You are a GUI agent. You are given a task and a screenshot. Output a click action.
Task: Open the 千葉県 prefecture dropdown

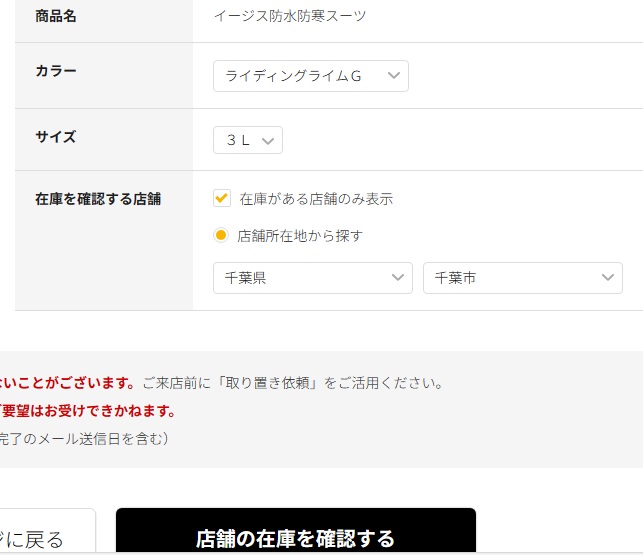[x=313, y=278]
